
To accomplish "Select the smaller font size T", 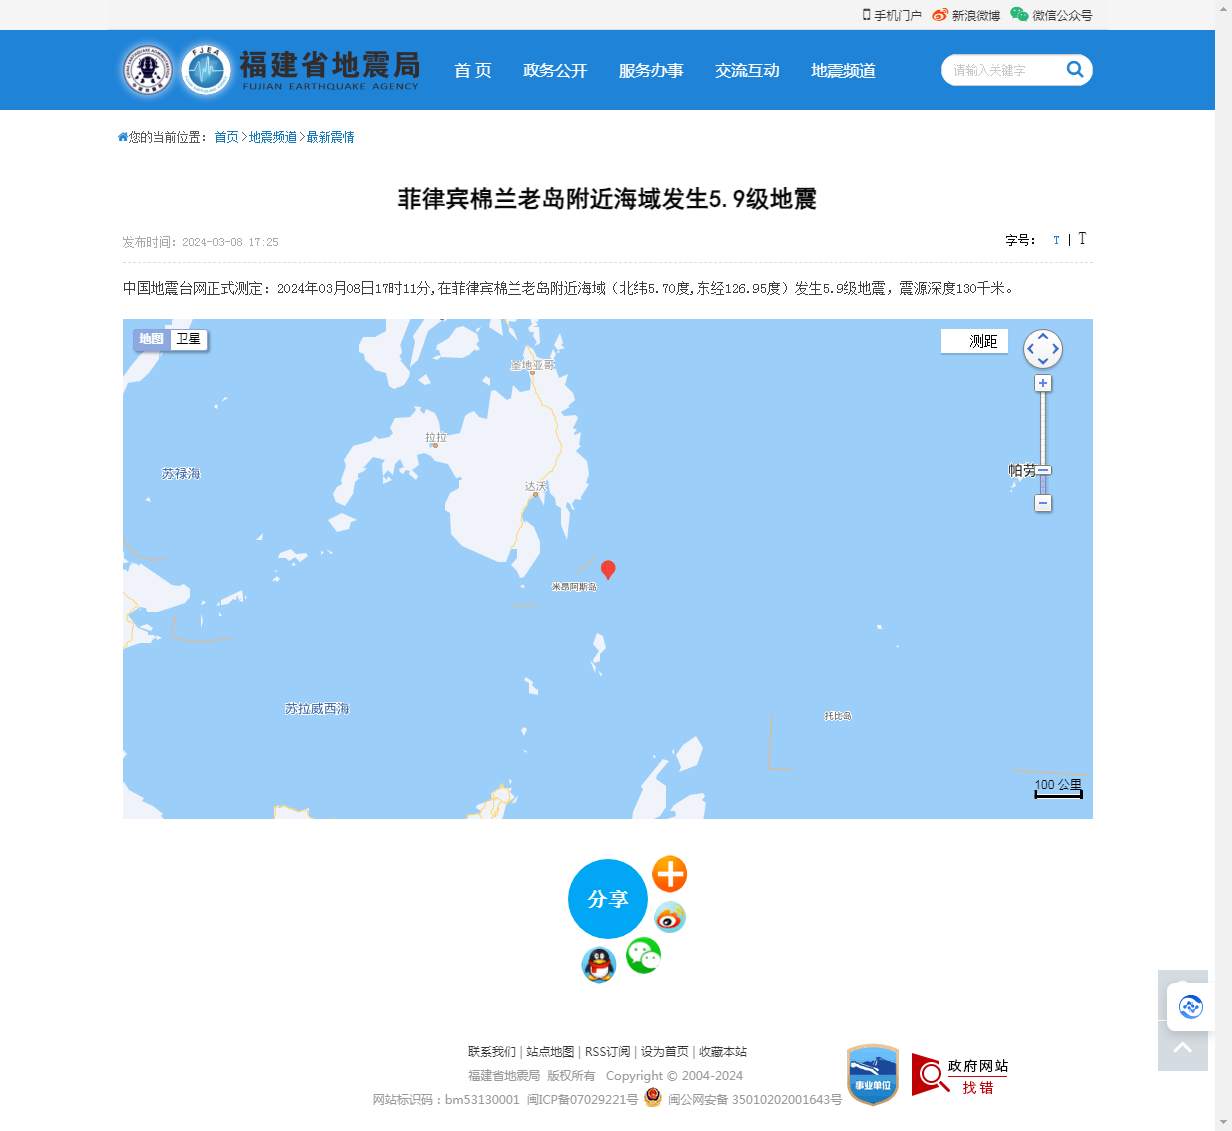I will tap(1056, 240).
